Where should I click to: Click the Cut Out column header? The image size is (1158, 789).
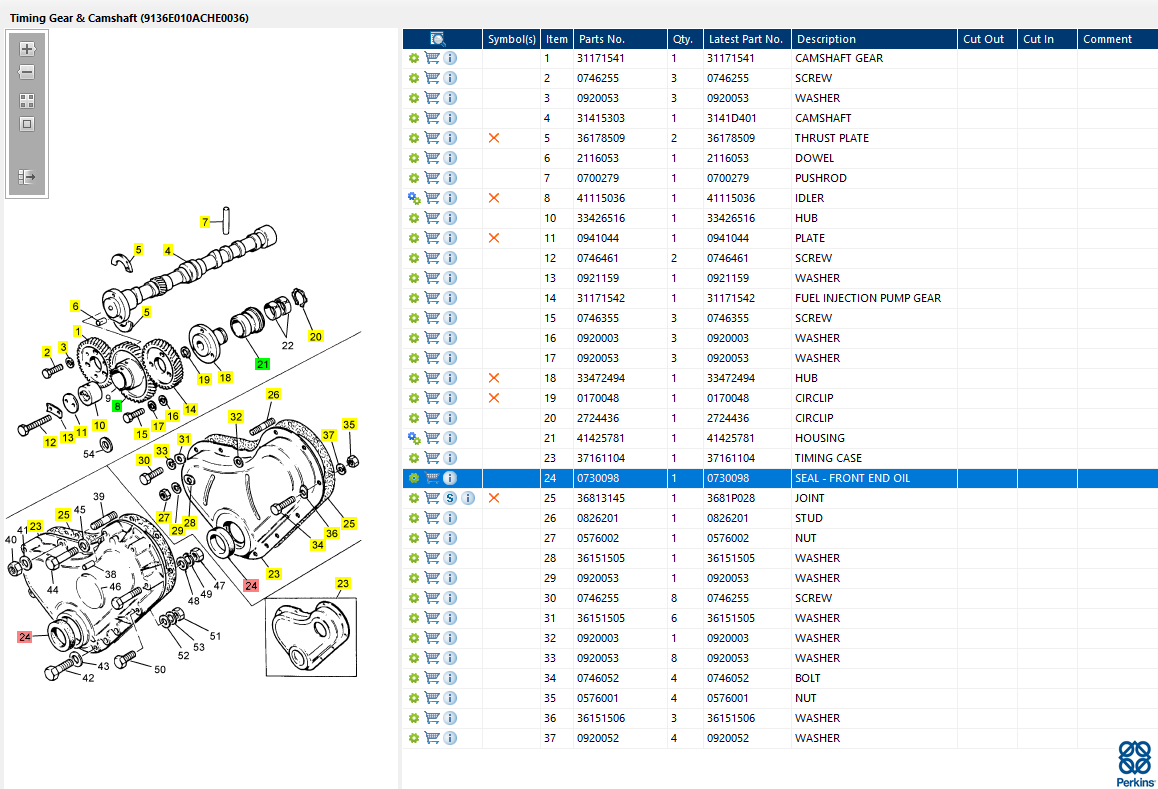point(987,39)
